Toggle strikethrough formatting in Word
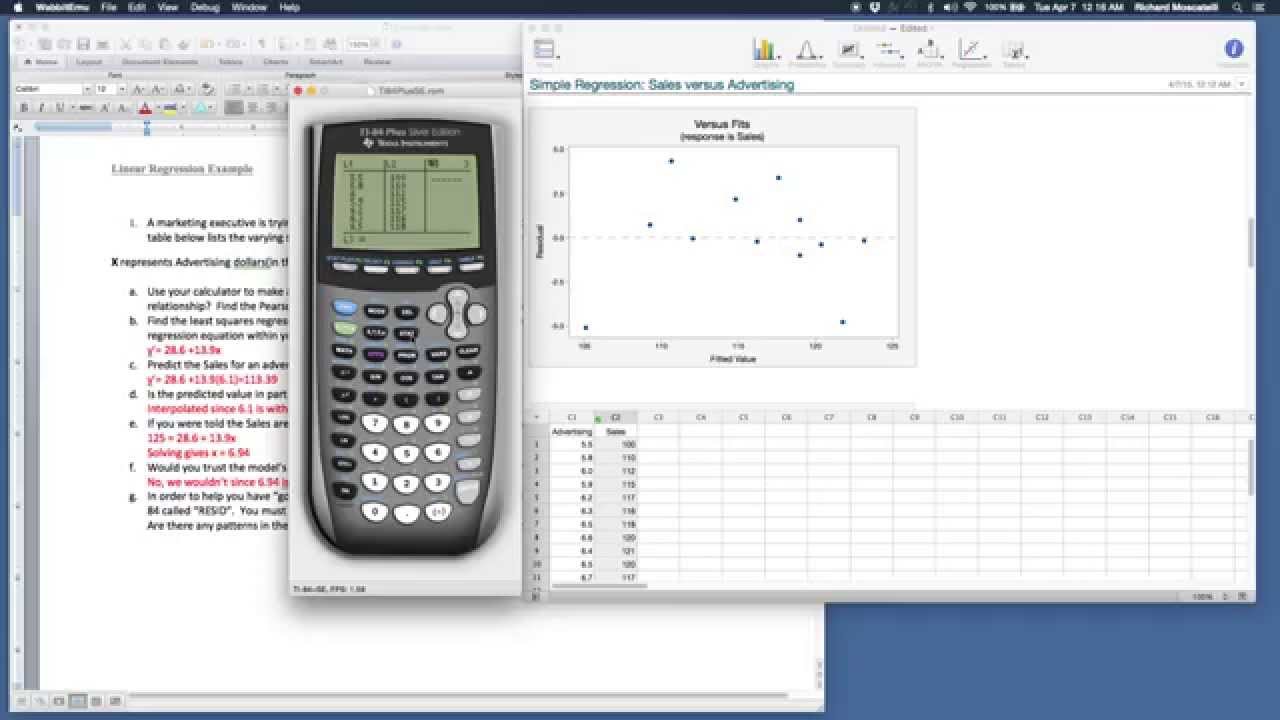This screenshot has width=1280, height=720. 85,107
